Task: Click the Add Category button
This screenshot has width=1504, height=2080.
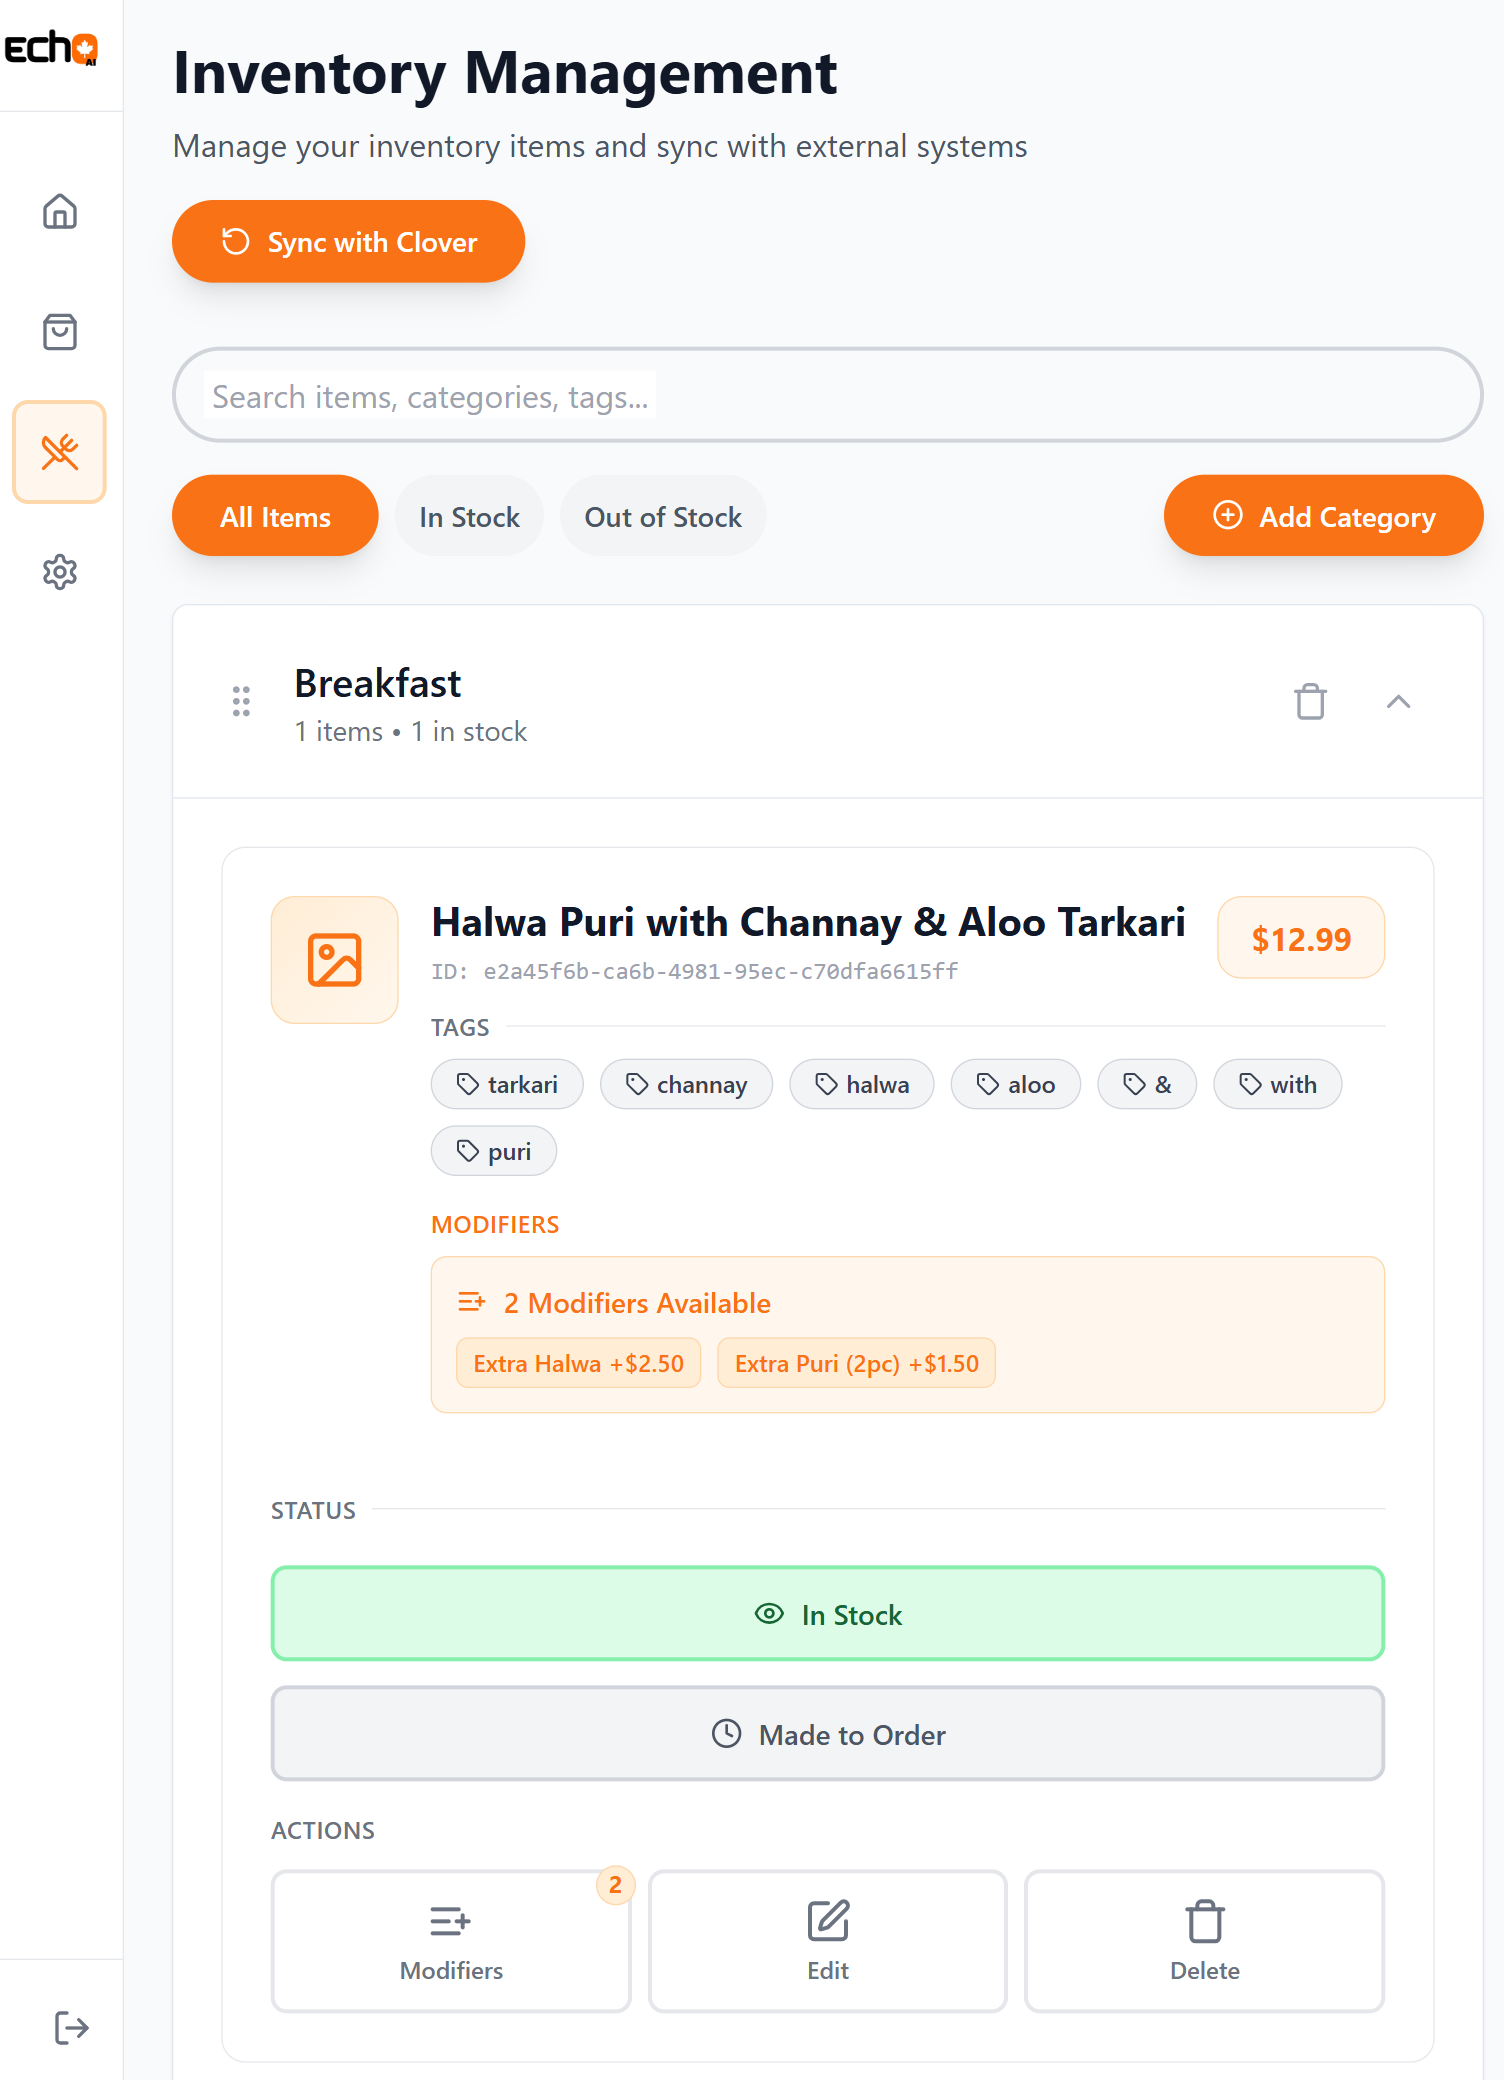Action: [1322, 516]
